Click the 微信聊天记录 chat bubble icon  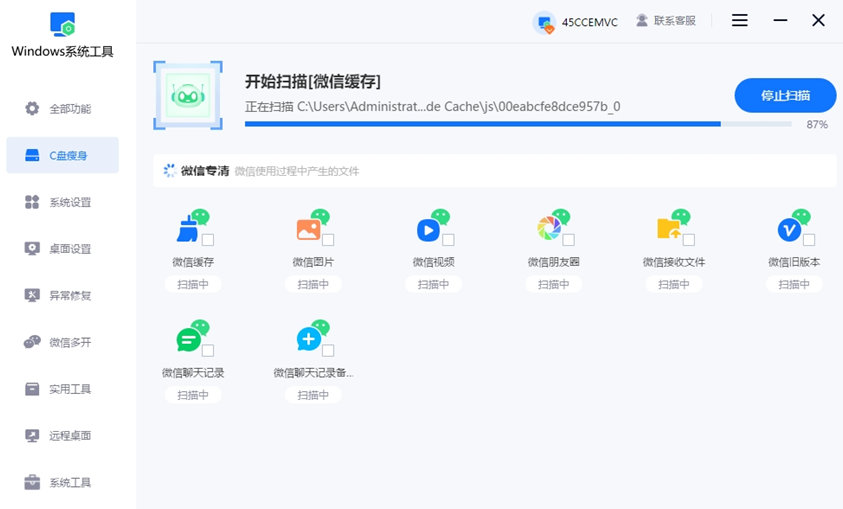point(189,340)
